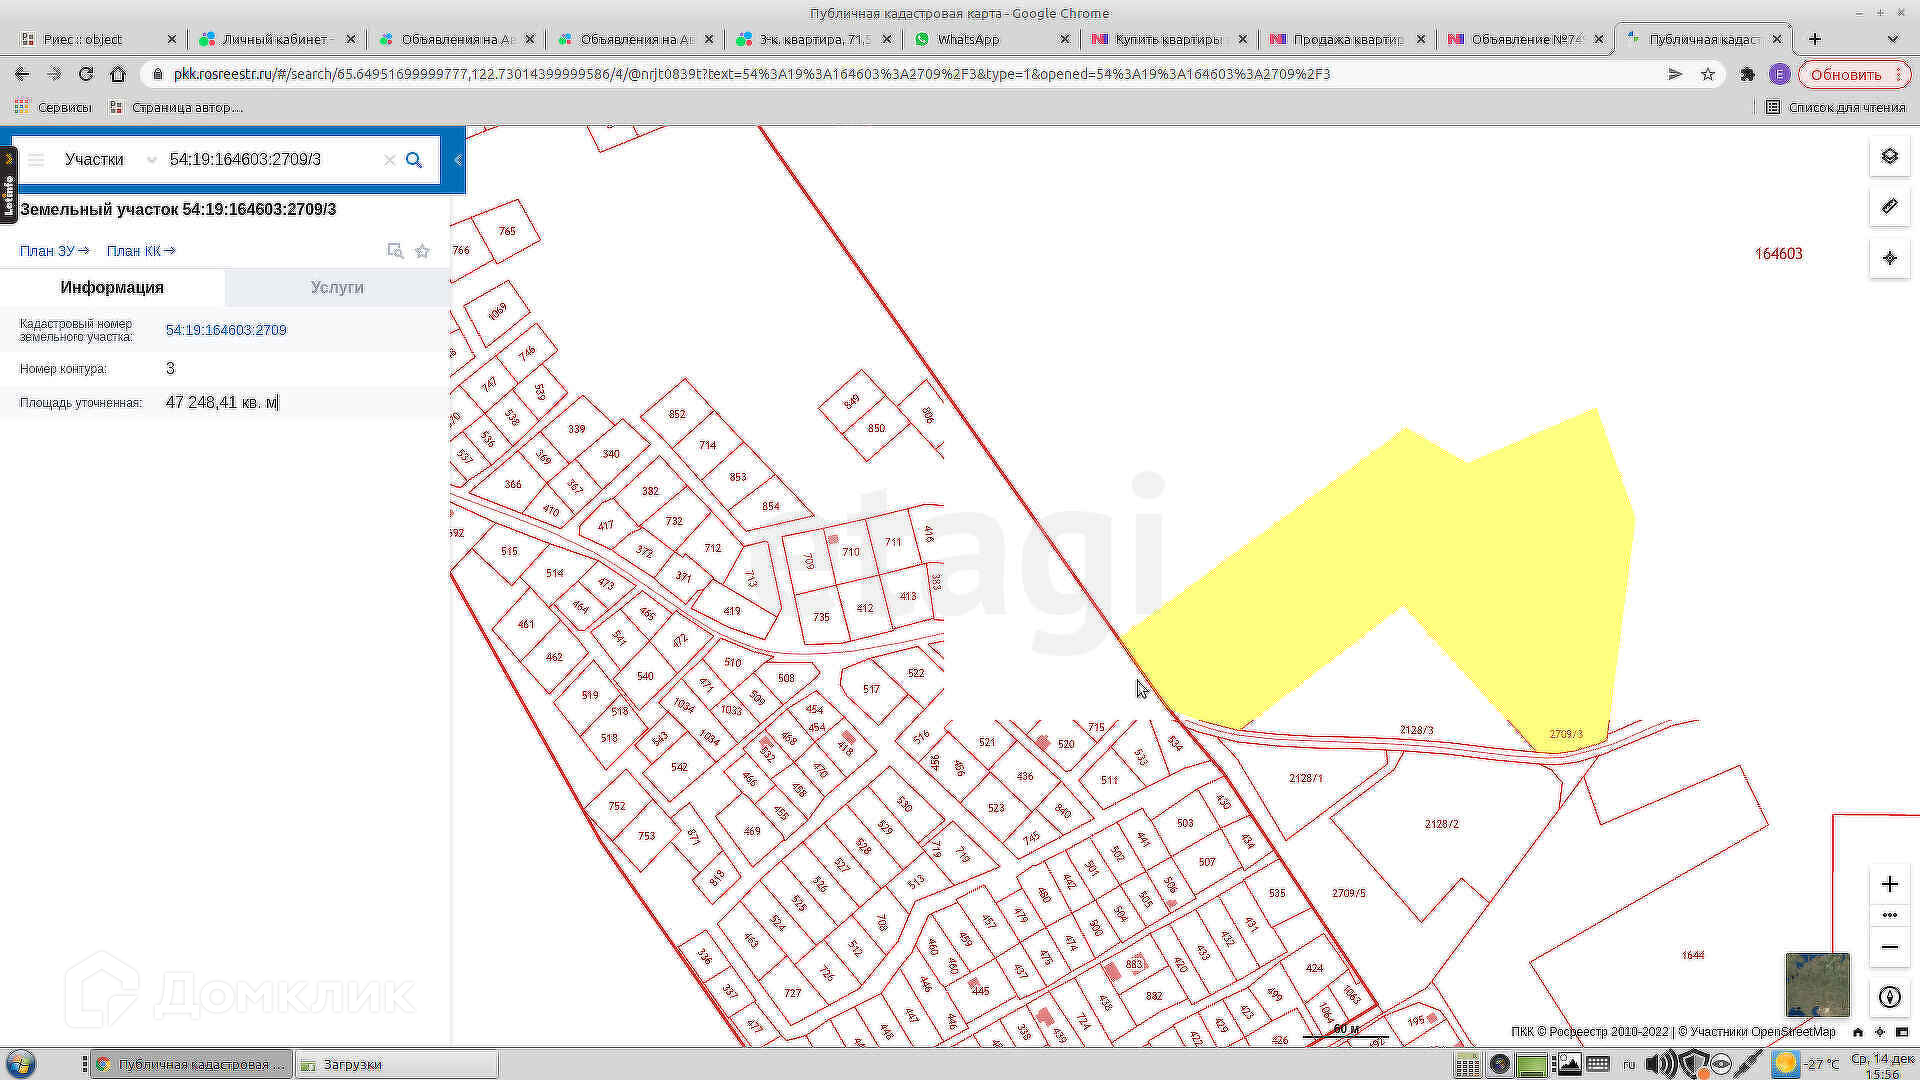The image size is (1920, 1080).
Task: Click the cadastral number search field
Action: tap(270, 160)
